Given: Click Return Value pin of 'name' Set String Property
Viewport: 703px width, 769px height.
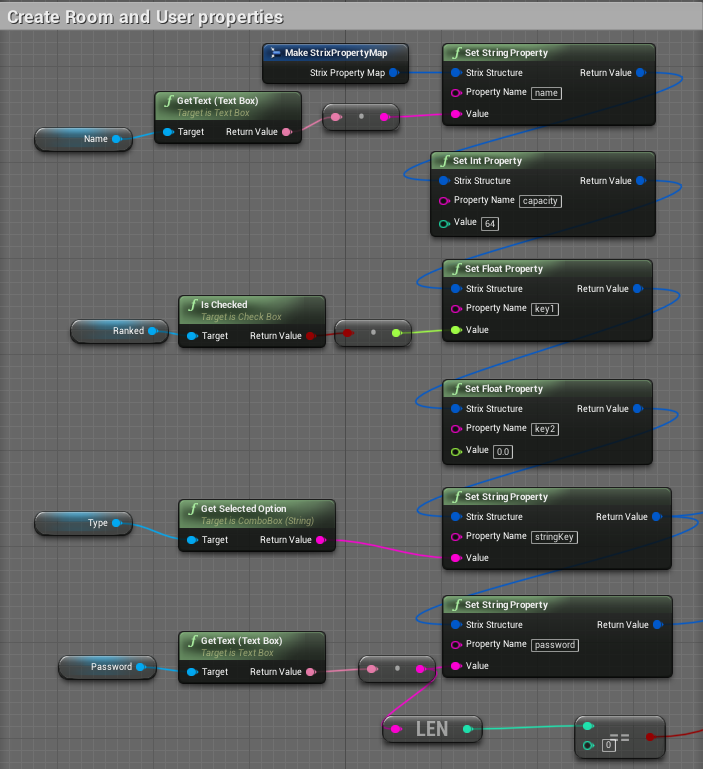Looking at the screenshot, I should coord(641,73).
